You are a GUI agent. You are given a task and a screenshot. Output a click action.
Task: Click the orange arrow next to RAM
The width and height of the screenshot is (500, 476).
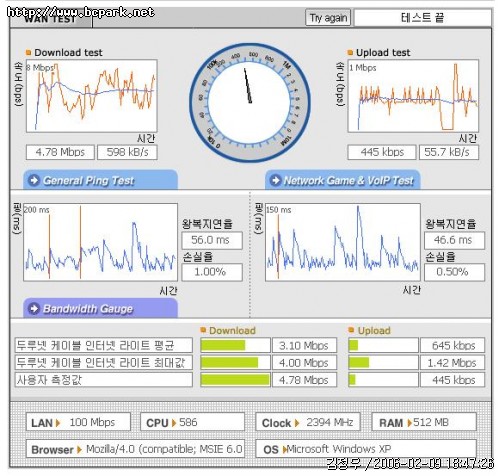click(410, 423)
